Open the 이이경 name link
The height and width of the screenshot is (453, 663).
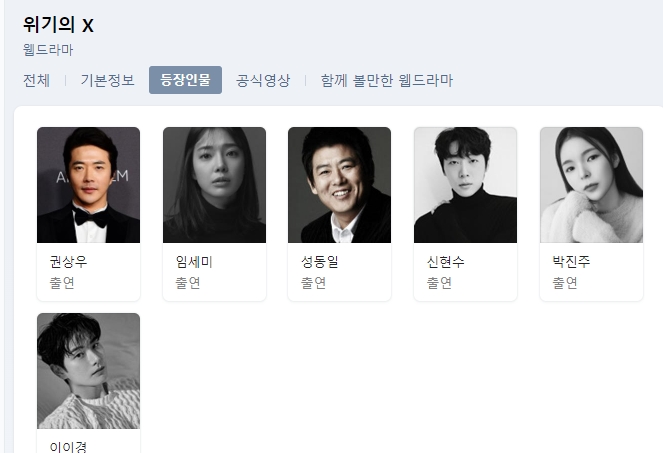coord(68,447)
